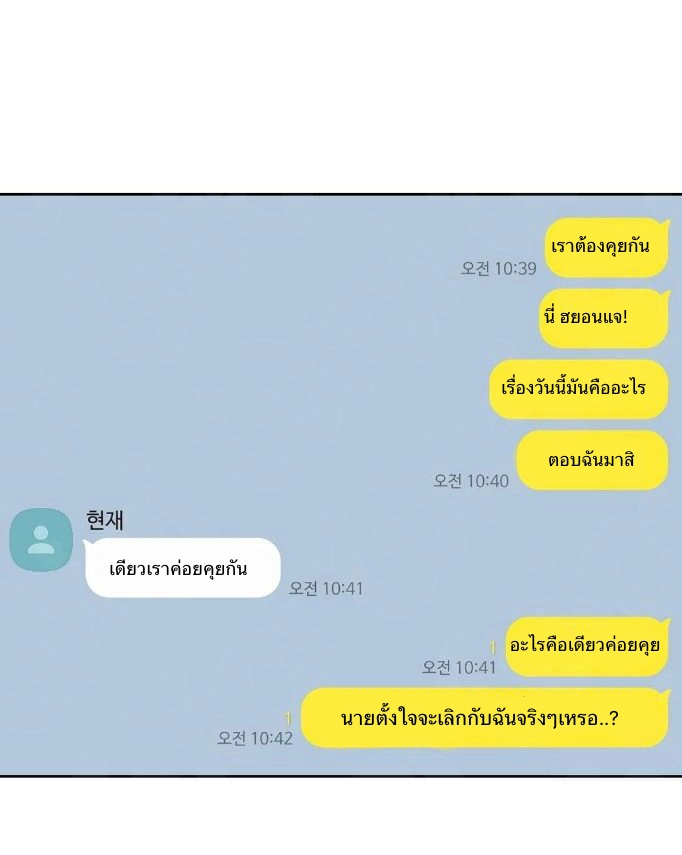Tap the message 'อะไรคือเดียวค่อยคุย'

587,647
